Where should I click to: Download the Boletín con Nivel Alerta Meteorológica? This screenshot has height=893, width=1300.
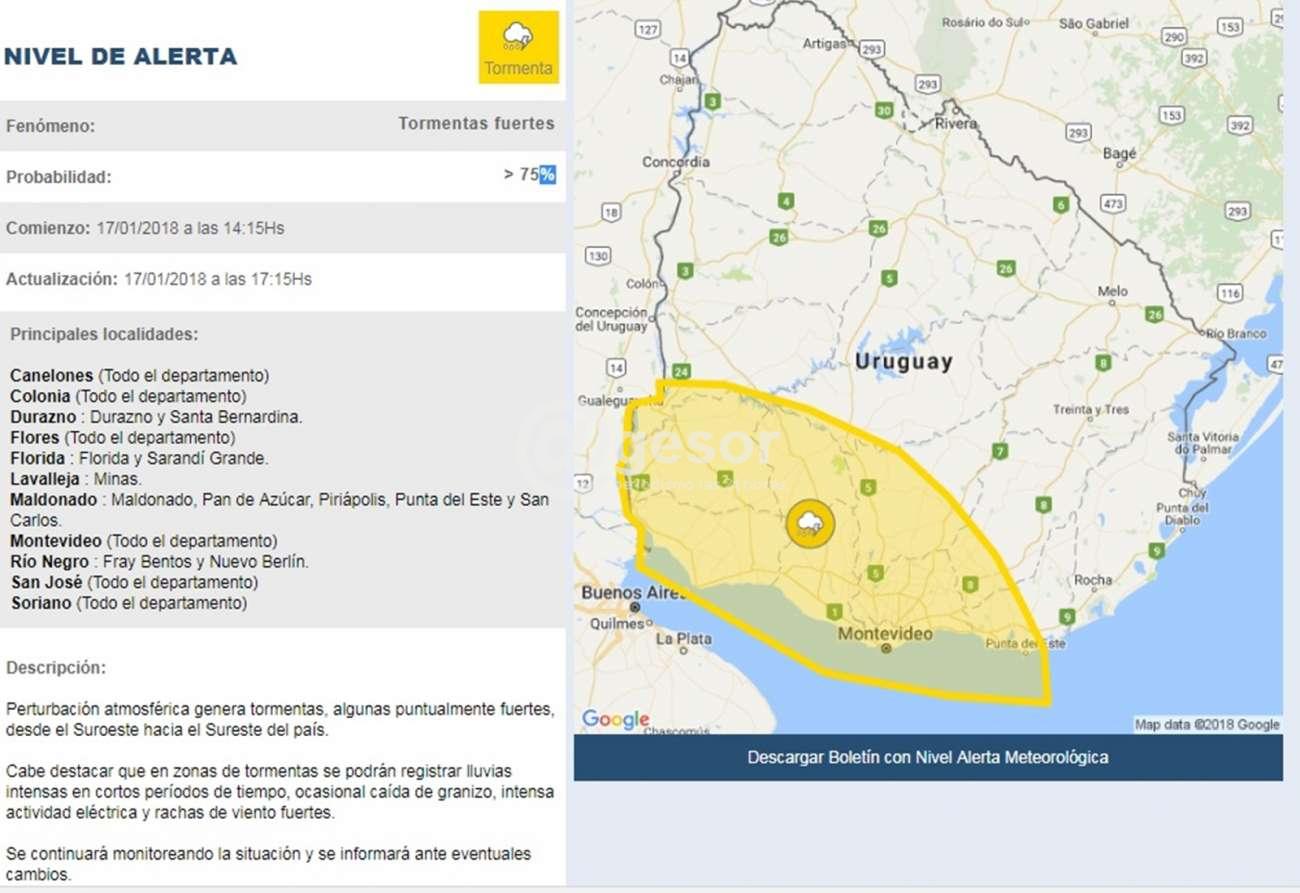click(927, 757)
